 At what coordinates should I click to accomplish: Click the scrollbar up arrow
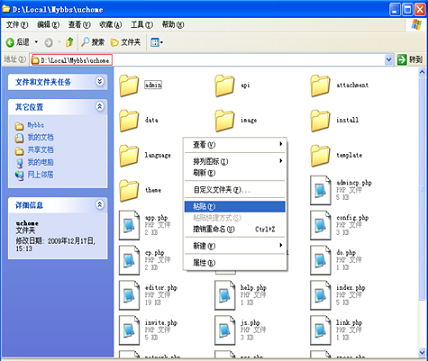(422, 72)
